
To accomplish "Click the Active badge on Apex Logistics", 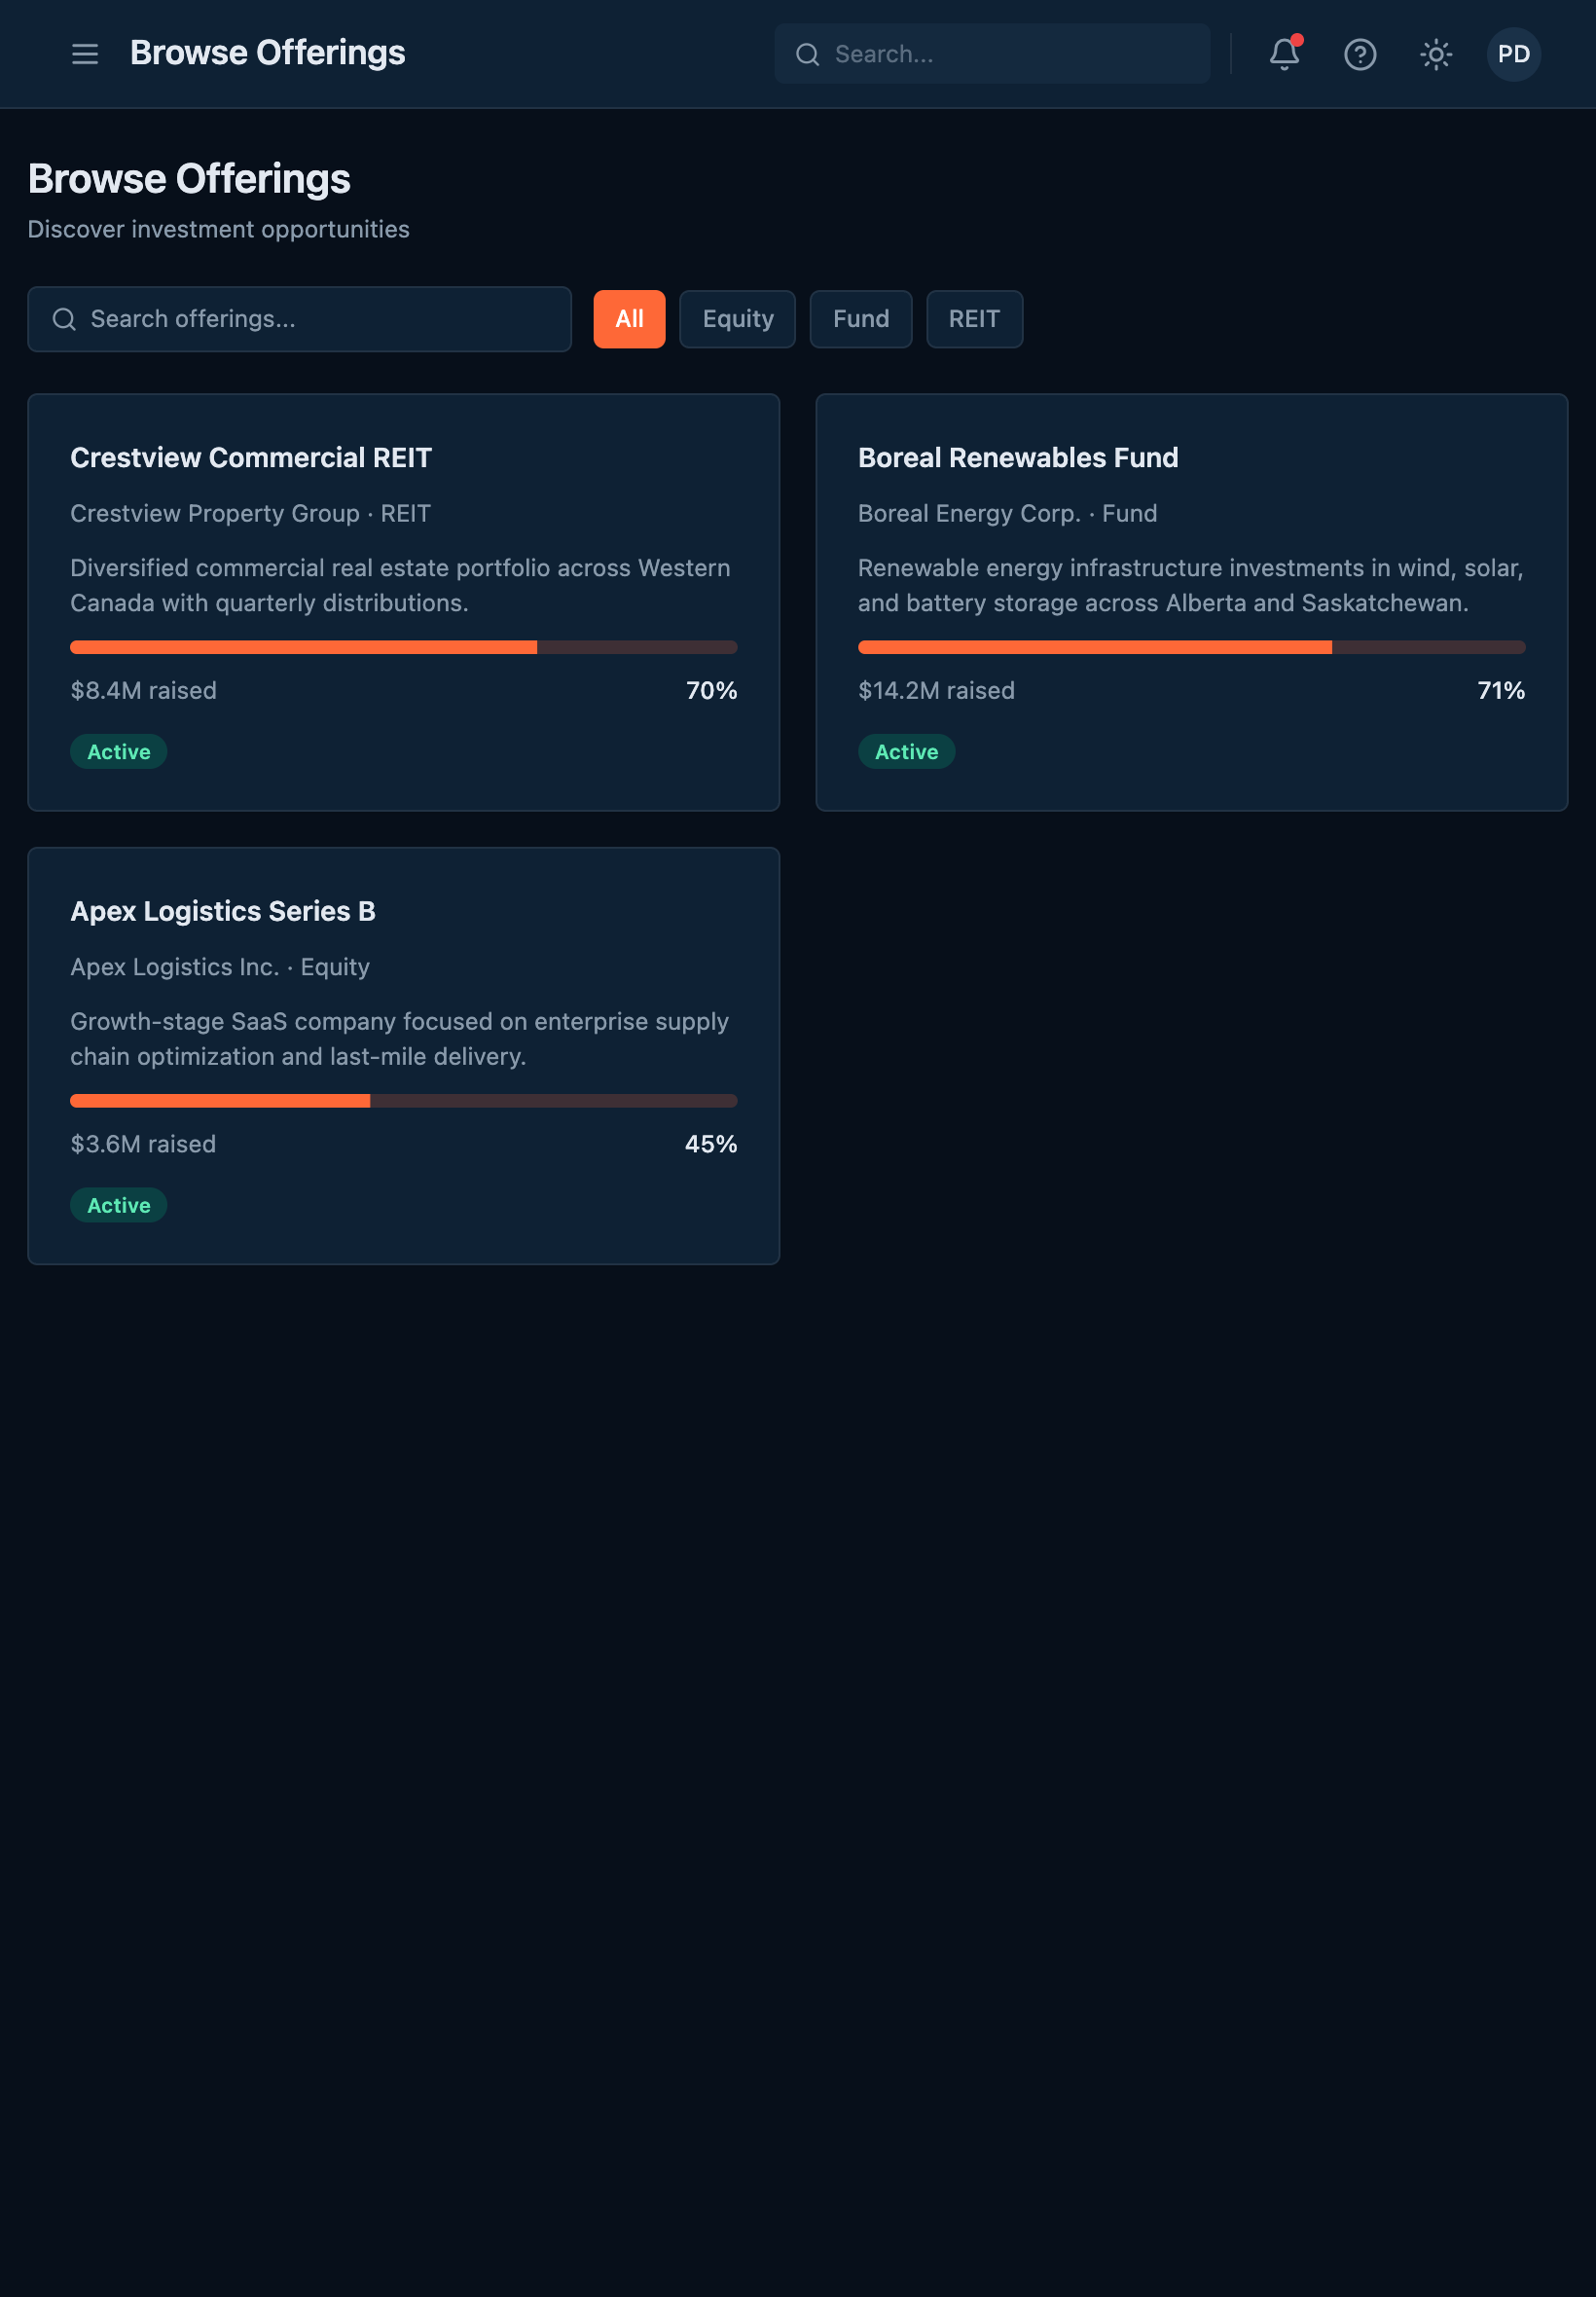I will click(x=118, y=1205).
